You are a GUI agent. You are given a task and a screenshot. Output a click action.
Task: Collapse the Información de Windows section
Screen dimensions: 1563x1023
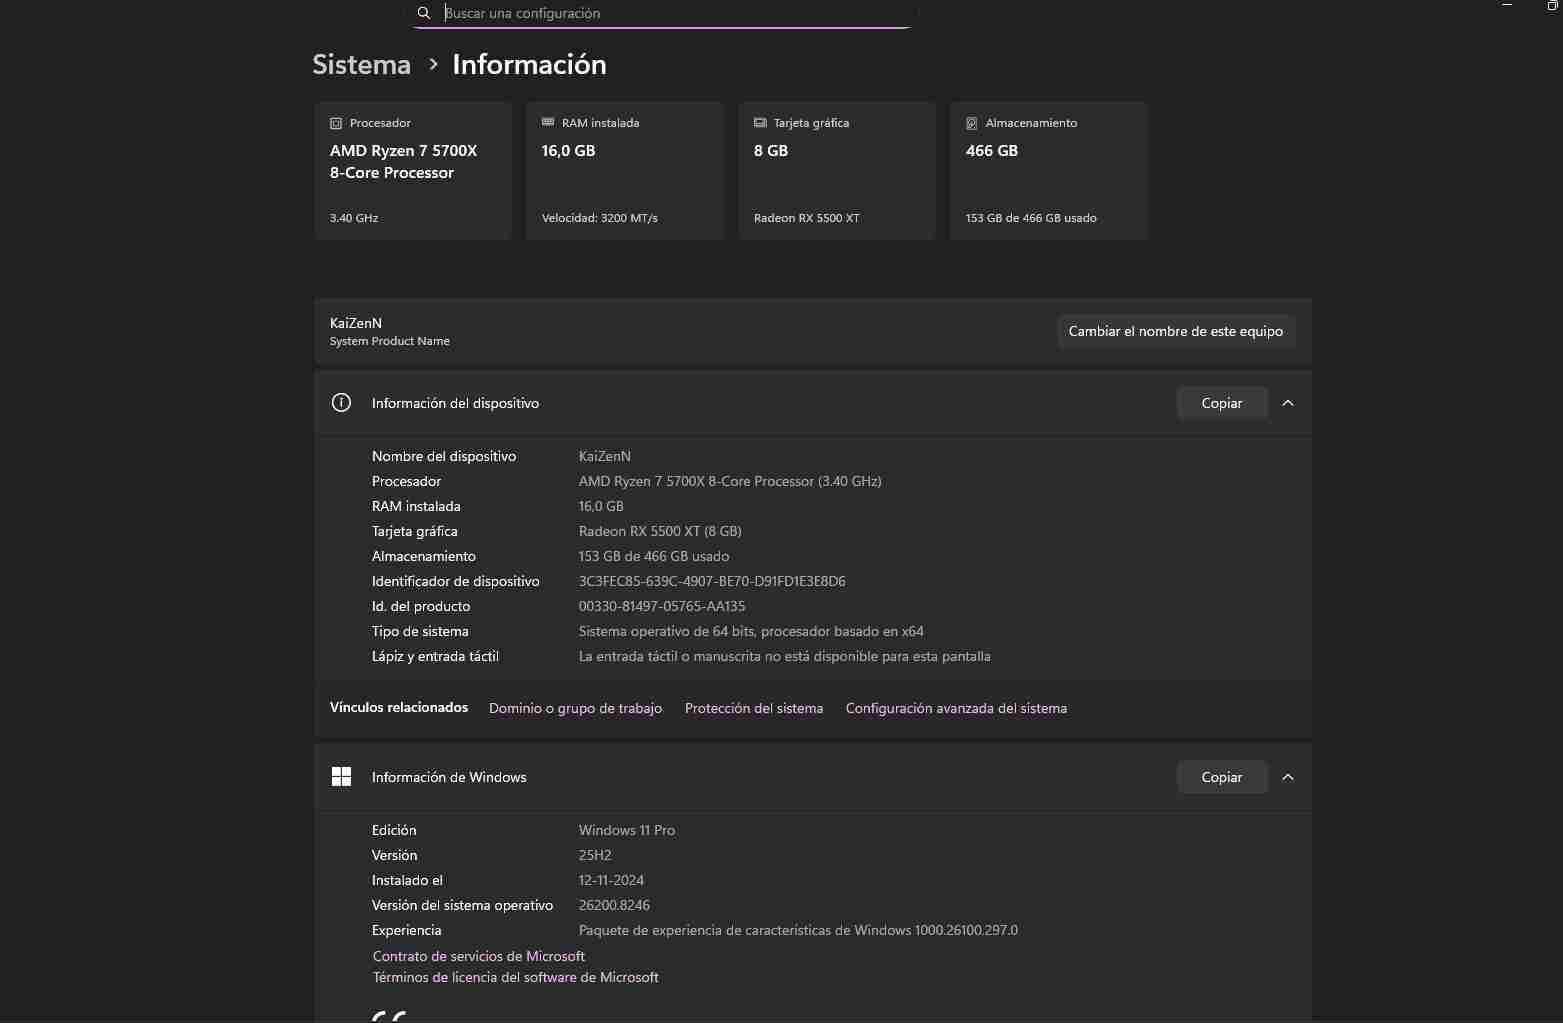pos(1288,776)
